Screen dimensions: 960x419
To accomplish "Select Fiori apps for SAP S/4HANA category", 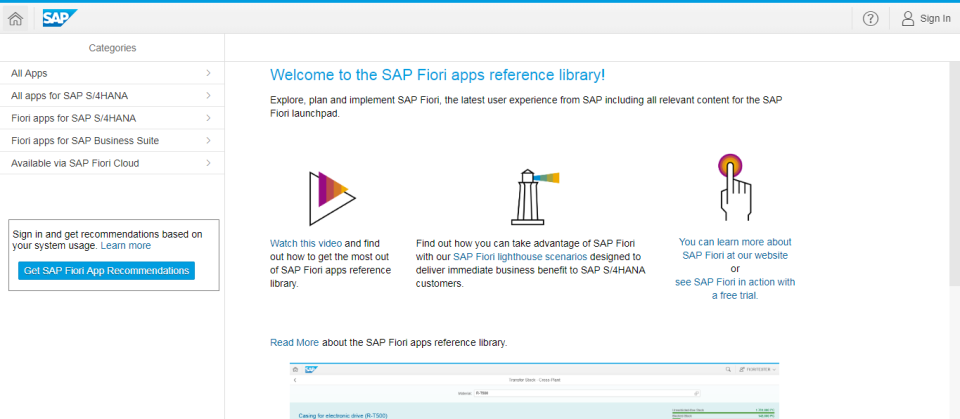I will pos(73,118).
